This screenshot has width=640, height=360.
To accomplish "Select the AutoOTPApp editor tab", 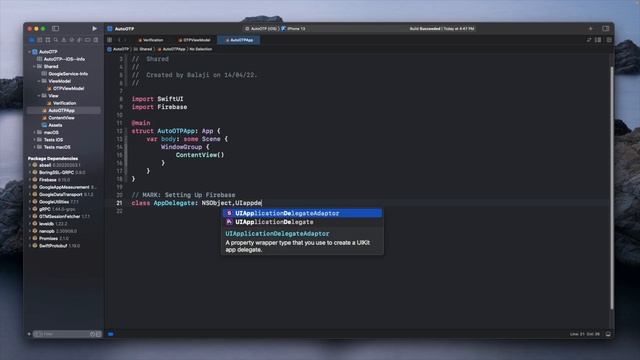I will pyautogui.click(x=239, y=40).
